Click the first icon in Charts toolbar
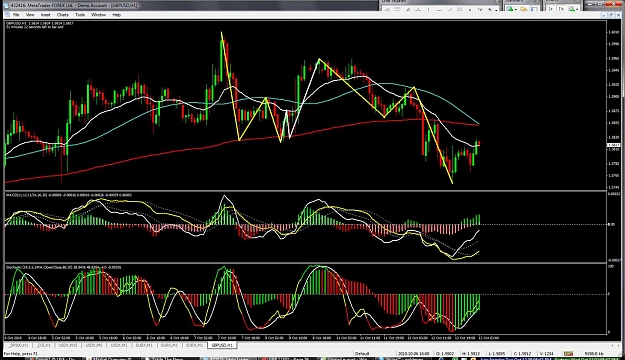Viewport: 625px width, 360px height. [550, 9]
